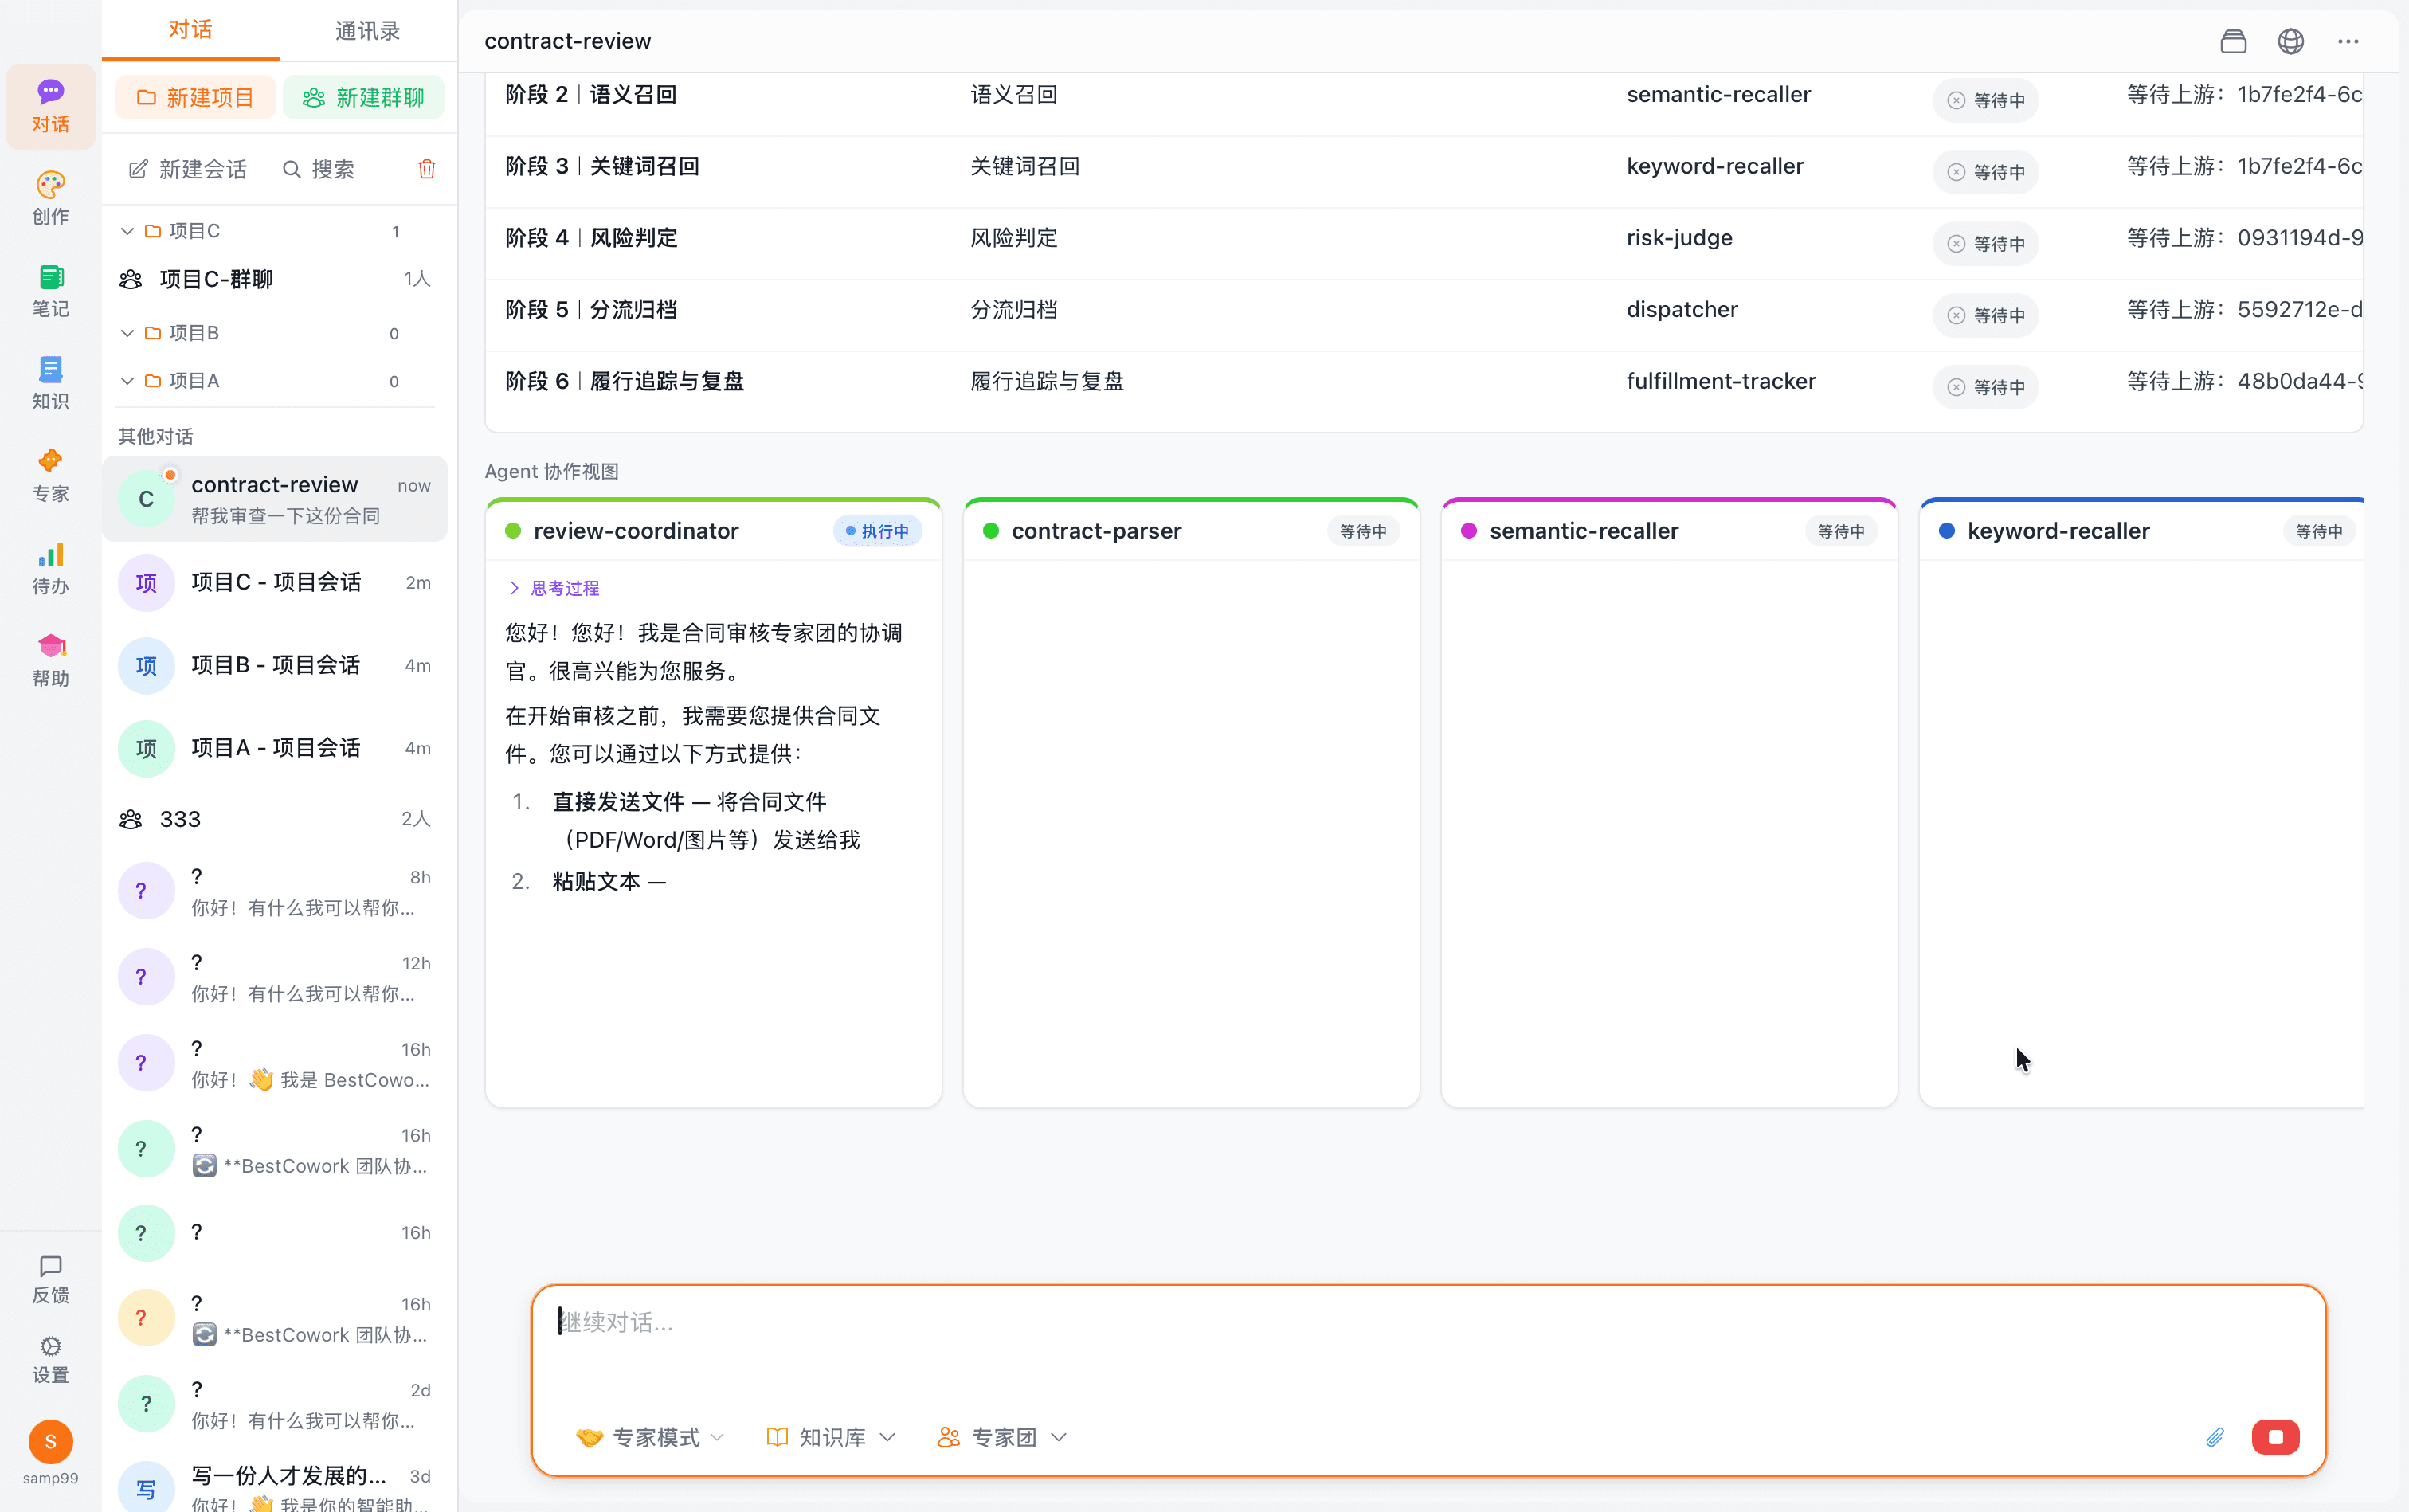
Task: Open the 2d old ? conversation
Action: click(275, 1405)
